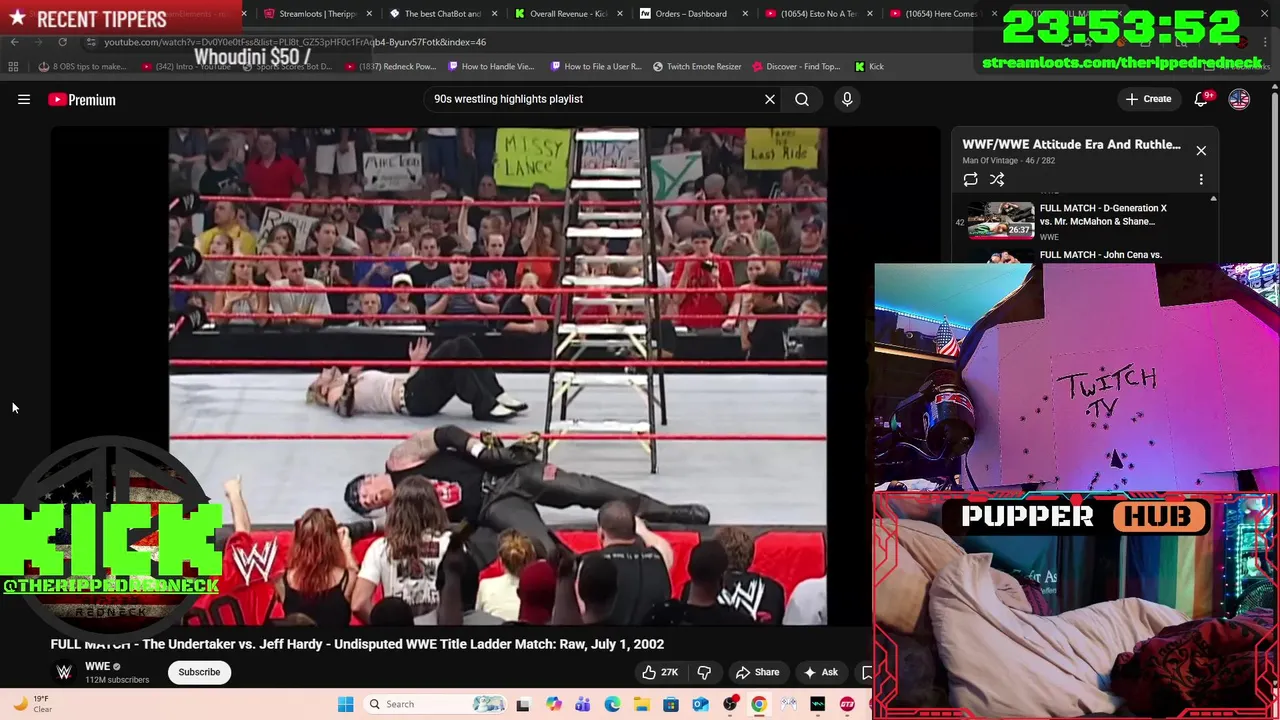Share the Undertaker vs. Jeff Hardy video
The width and height of the screenshot is (1280, 720).
click(x=756, y=672)
